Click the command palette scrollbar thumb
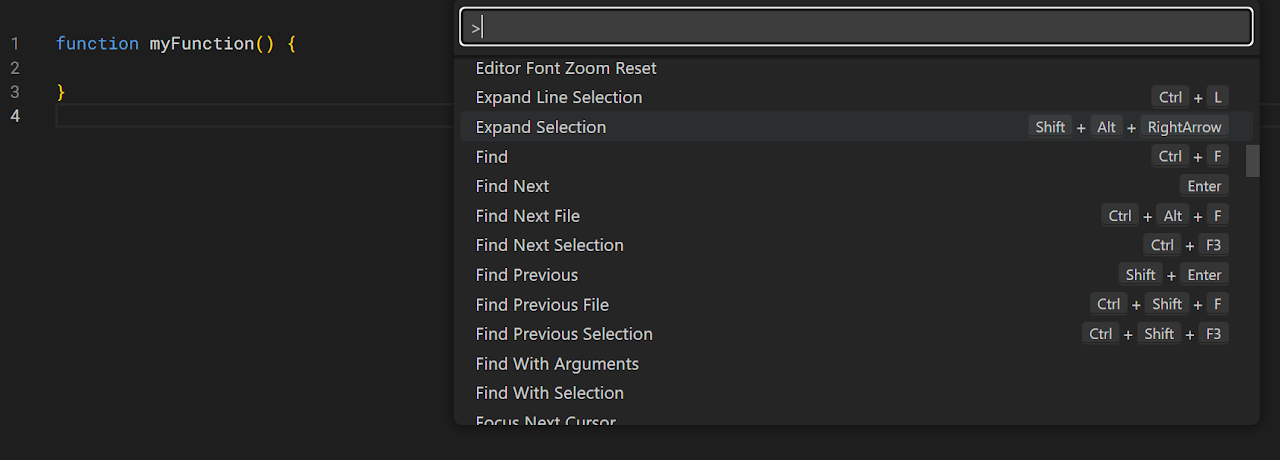Screen dimensions: 1280x460 (x=1252, y=160)
